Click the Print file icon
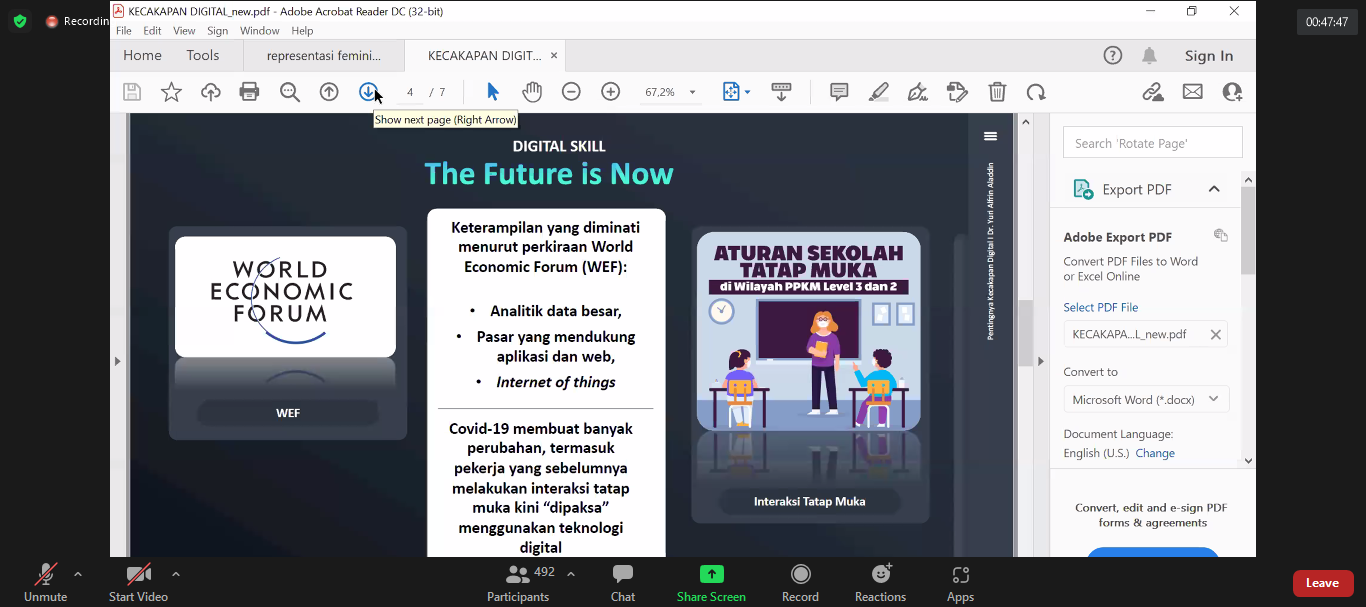Viewport: 1366px width, 607px height. [x=249, y=92]
